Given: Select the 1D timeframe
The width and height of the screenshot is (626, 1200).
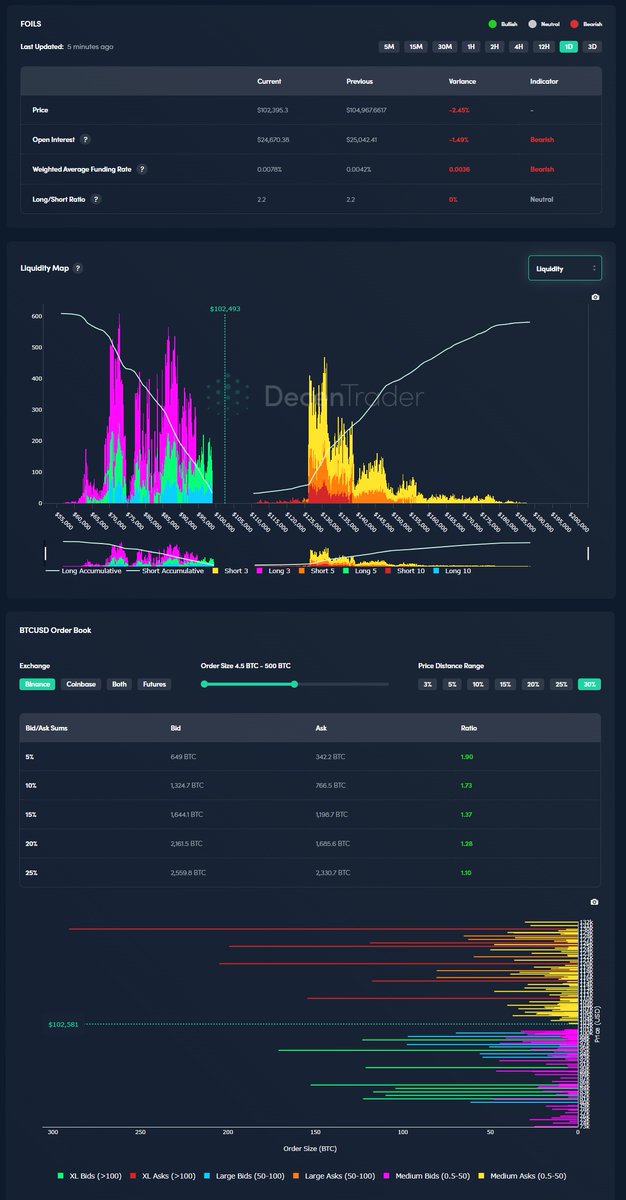Looking at the screenshot, I should pyautogui.click(x=569, y=47).
